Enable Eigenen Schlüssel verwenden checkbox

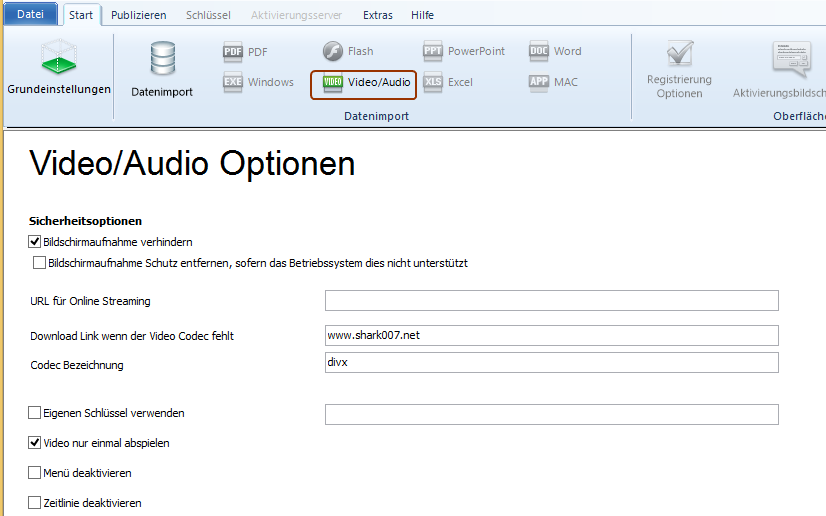[35, 412]
